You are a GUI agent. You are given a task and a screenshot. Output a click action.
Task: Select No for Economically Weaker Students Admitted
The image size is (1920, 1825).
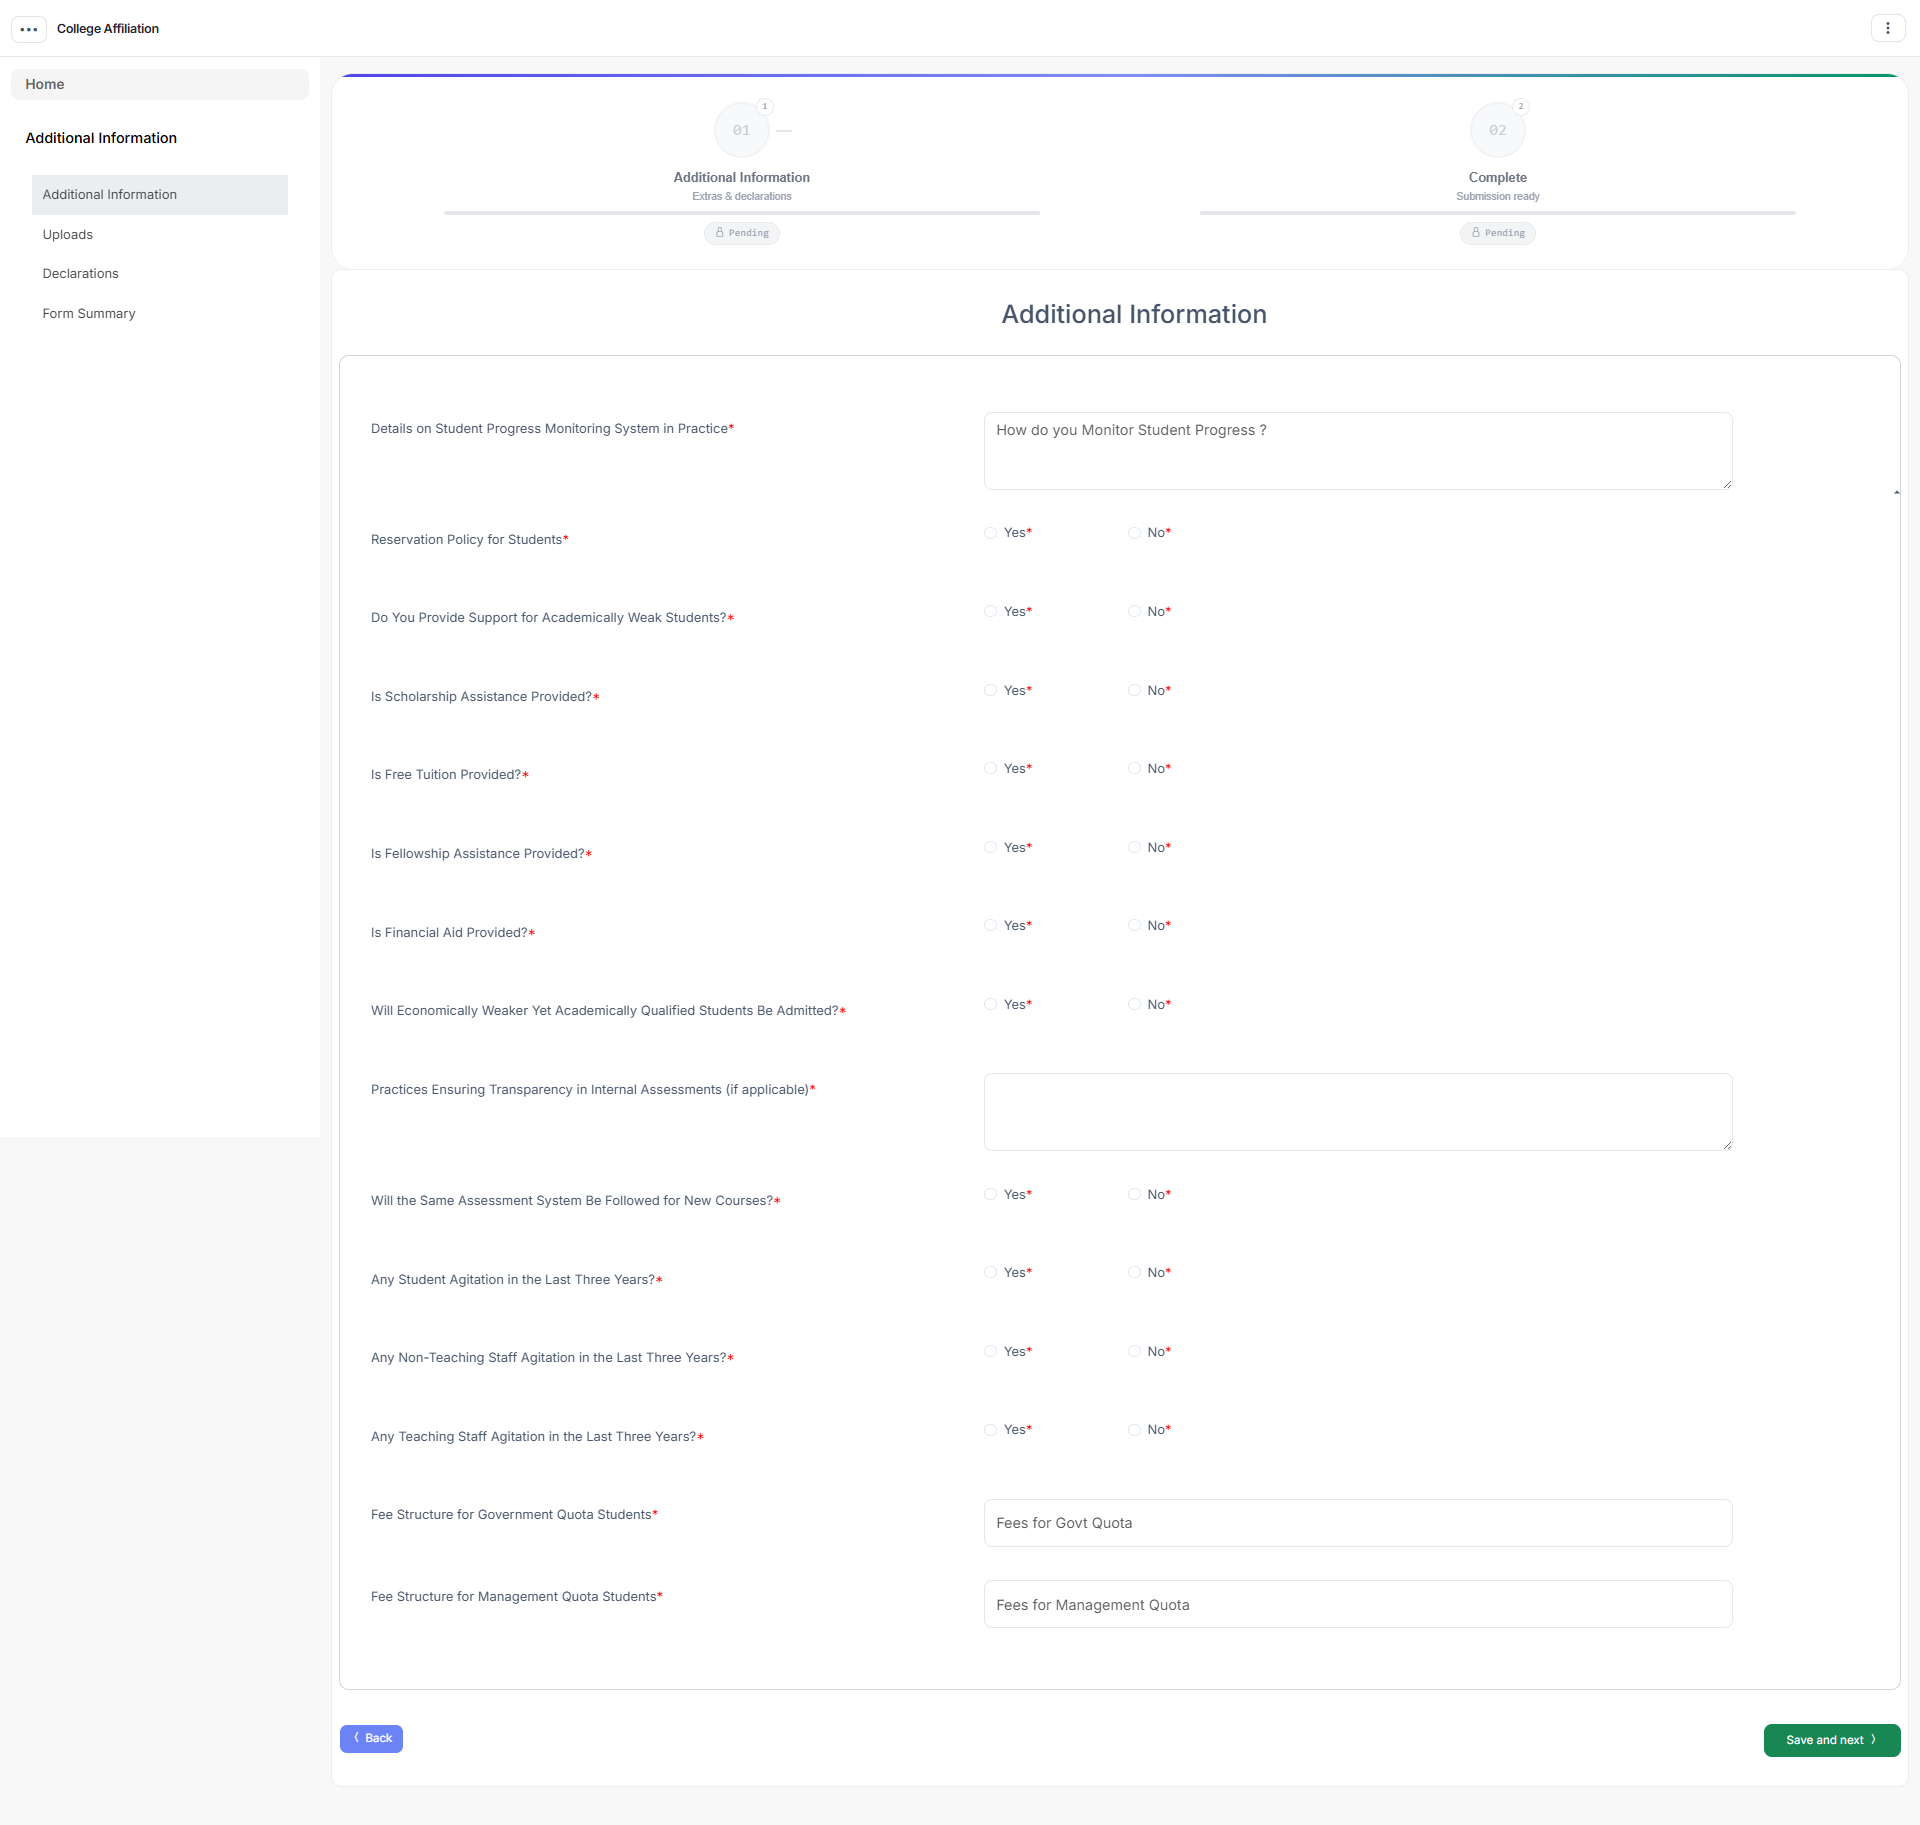point(1134,1004)
